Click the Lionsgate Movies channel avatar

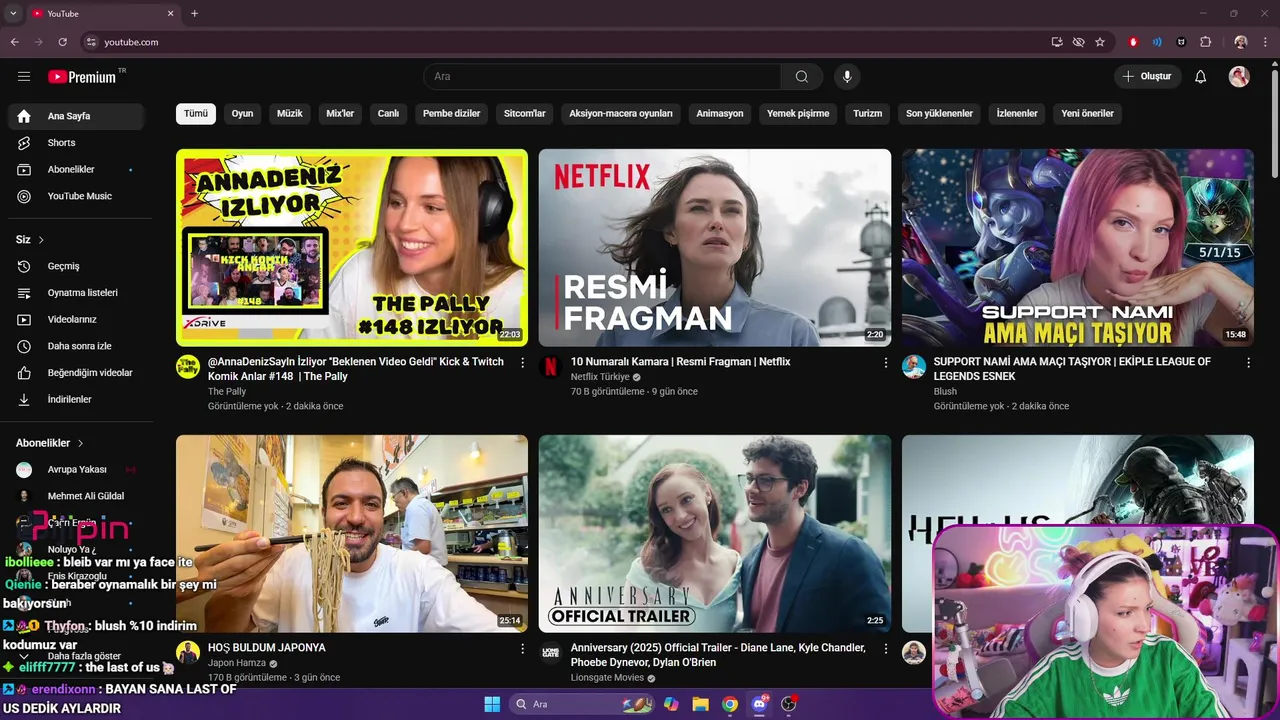pyautogui.click(x=551, y=653)
